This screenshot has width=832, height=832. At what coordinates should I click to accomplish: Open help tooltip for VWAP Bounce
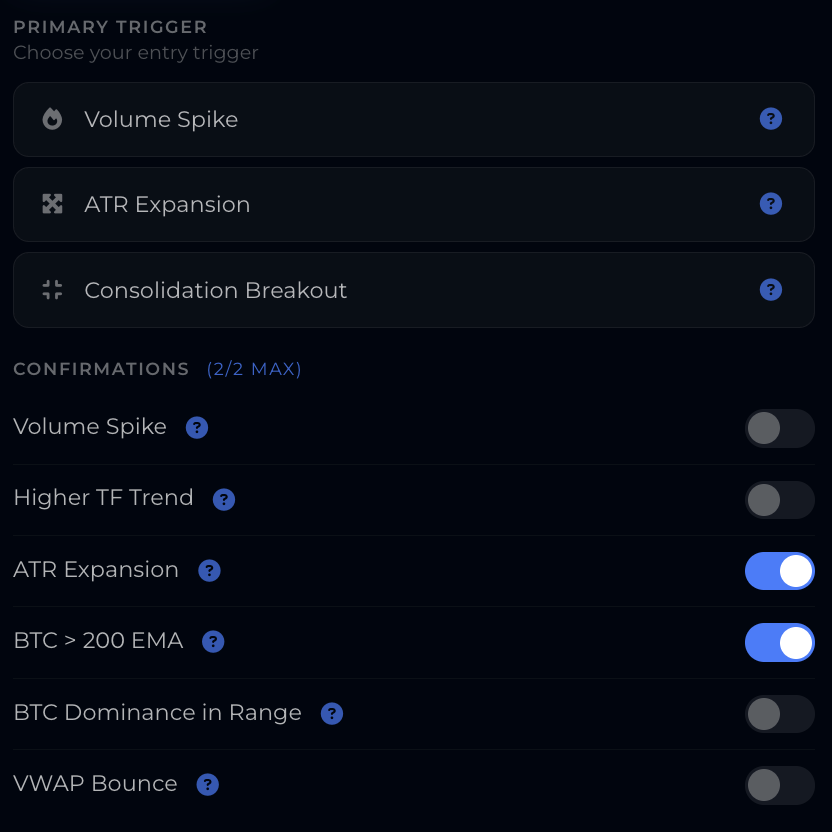[x=207, y=785]
